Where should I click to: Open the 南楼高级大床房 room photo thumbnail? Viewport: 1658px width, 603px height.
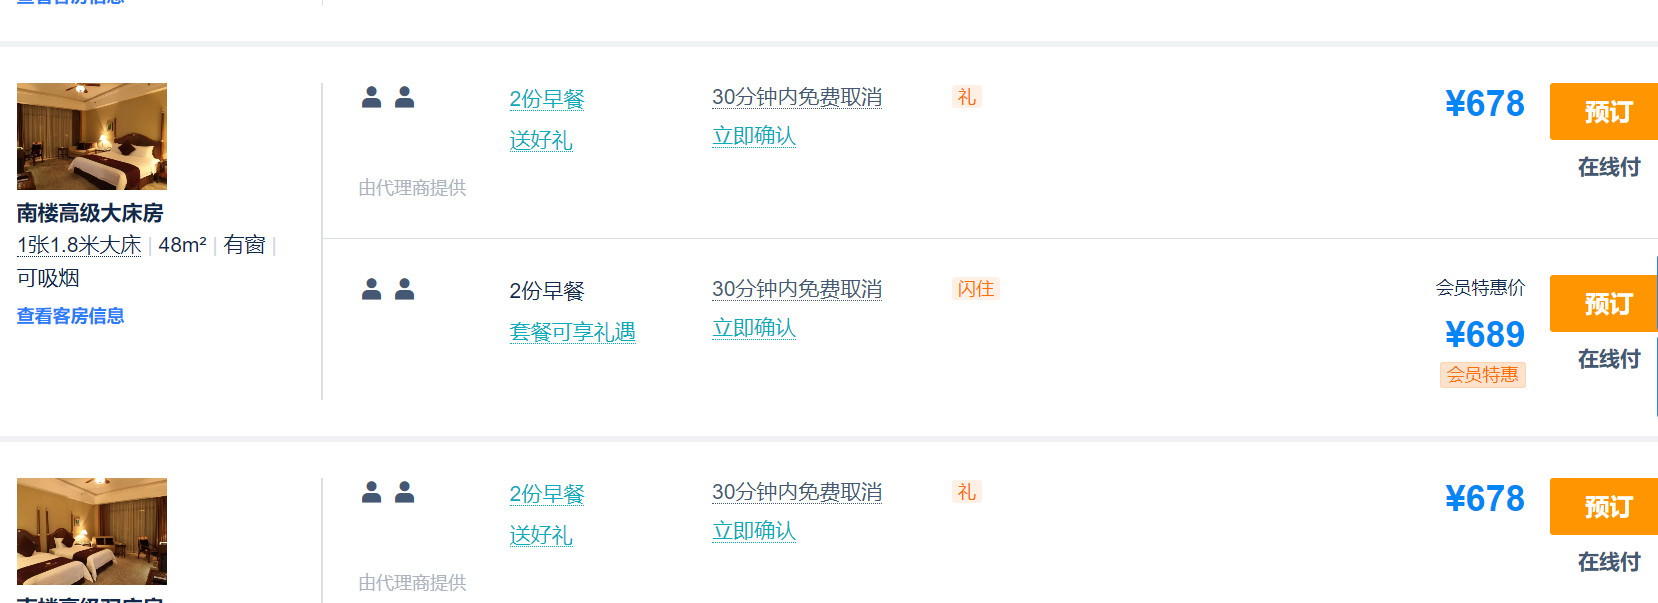tap(92, 136)
